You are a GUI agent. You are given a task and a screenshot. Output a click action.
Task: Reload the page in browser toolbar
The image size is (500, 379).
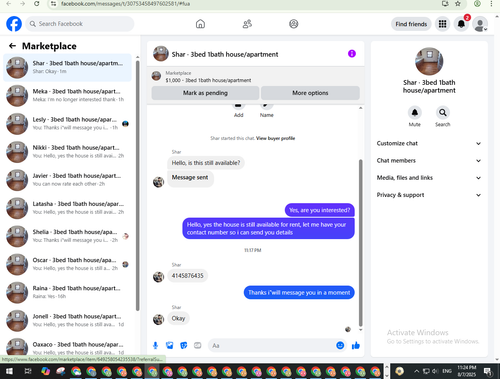pos(37,4)
